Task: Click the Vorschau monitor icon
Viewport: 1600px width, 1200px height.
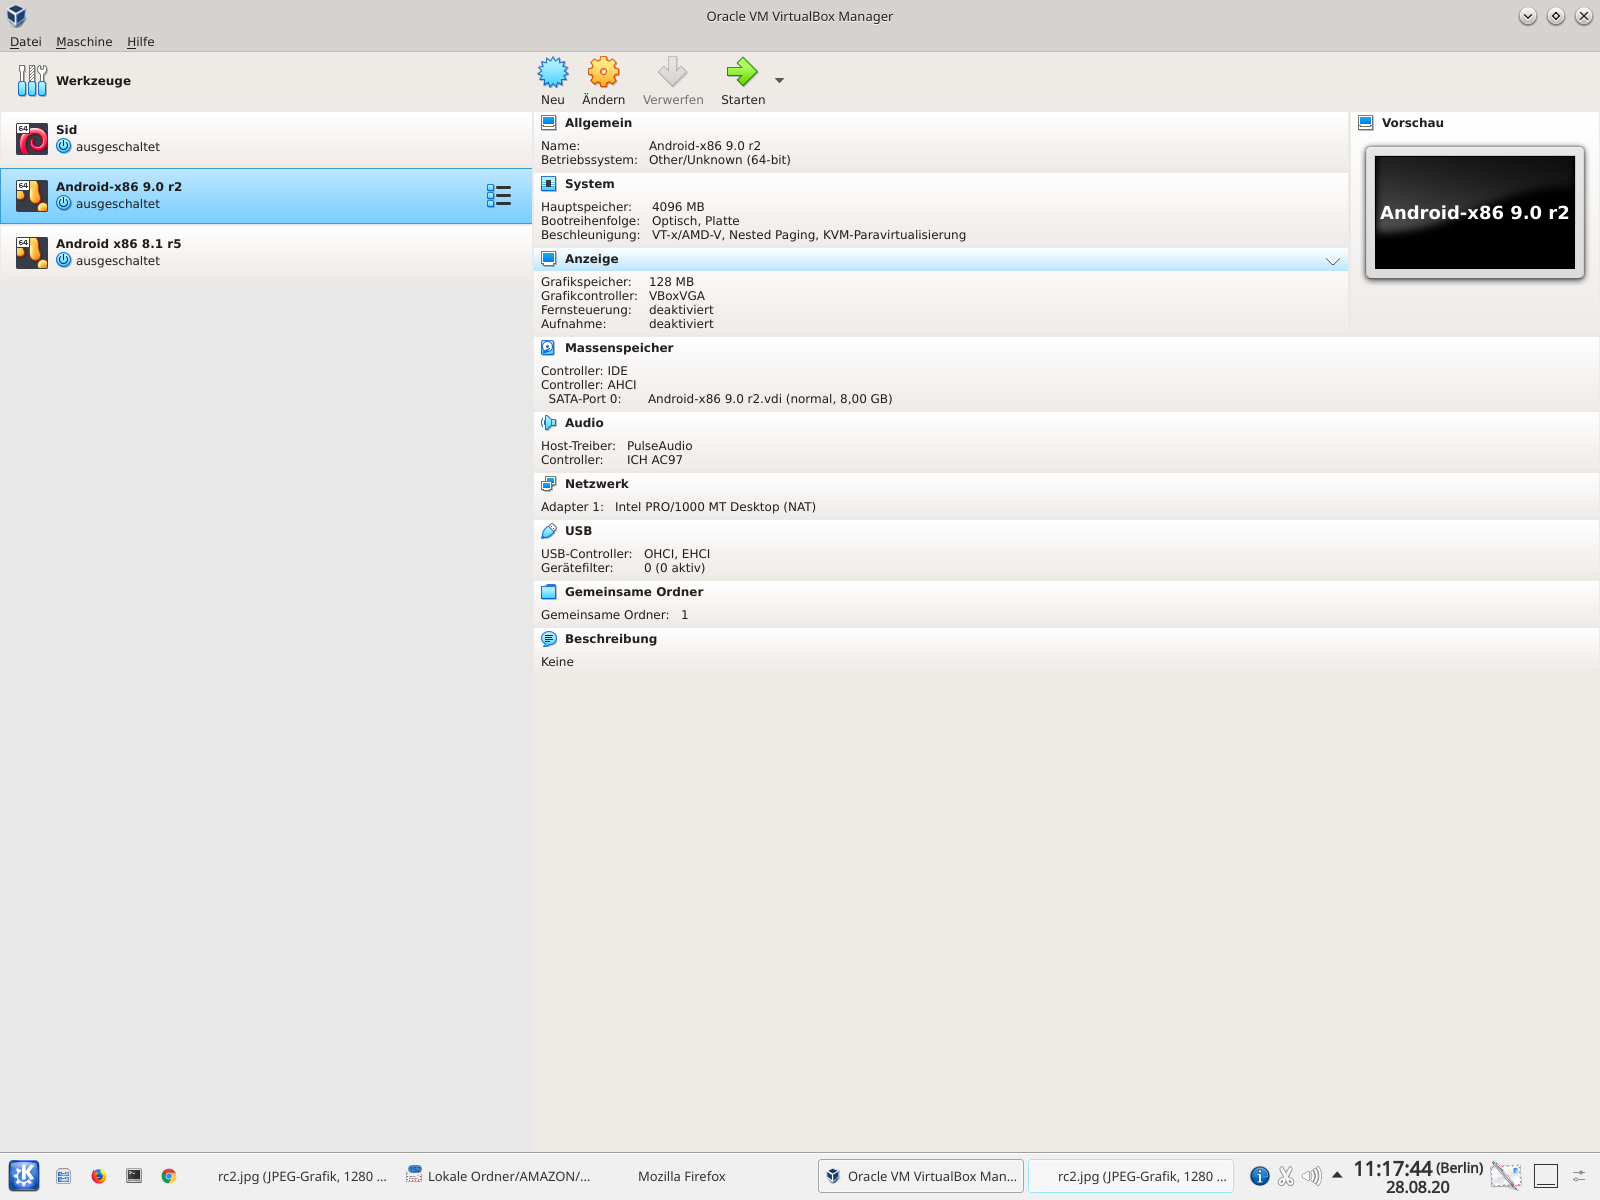Action: pos(1366,123)
